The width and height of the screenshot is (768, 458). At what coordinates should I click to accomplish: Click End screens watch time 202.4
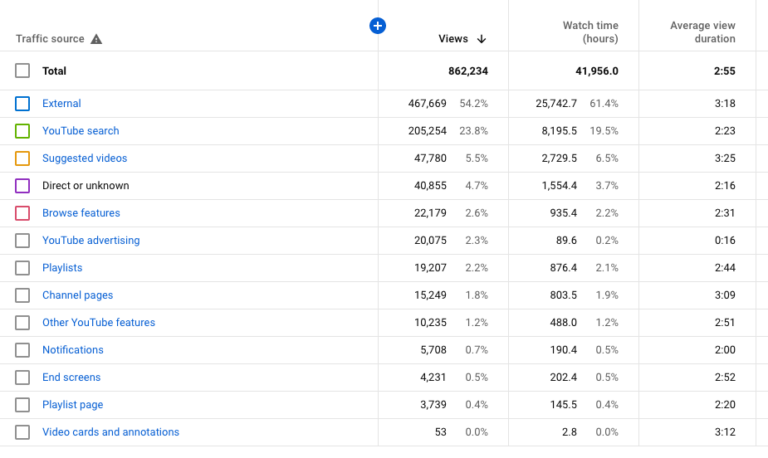(x=563, y=377)
